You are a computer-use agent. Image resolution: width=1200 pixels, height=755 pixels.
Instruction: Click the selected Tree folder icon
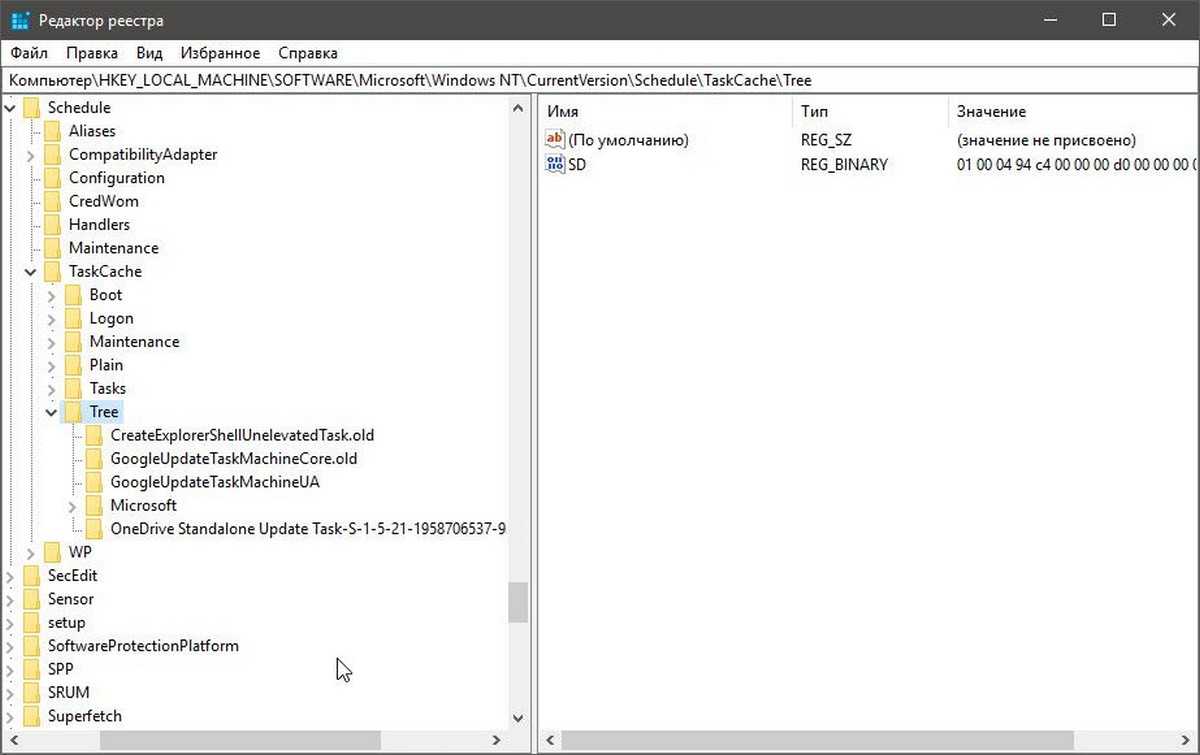(73, 412)
